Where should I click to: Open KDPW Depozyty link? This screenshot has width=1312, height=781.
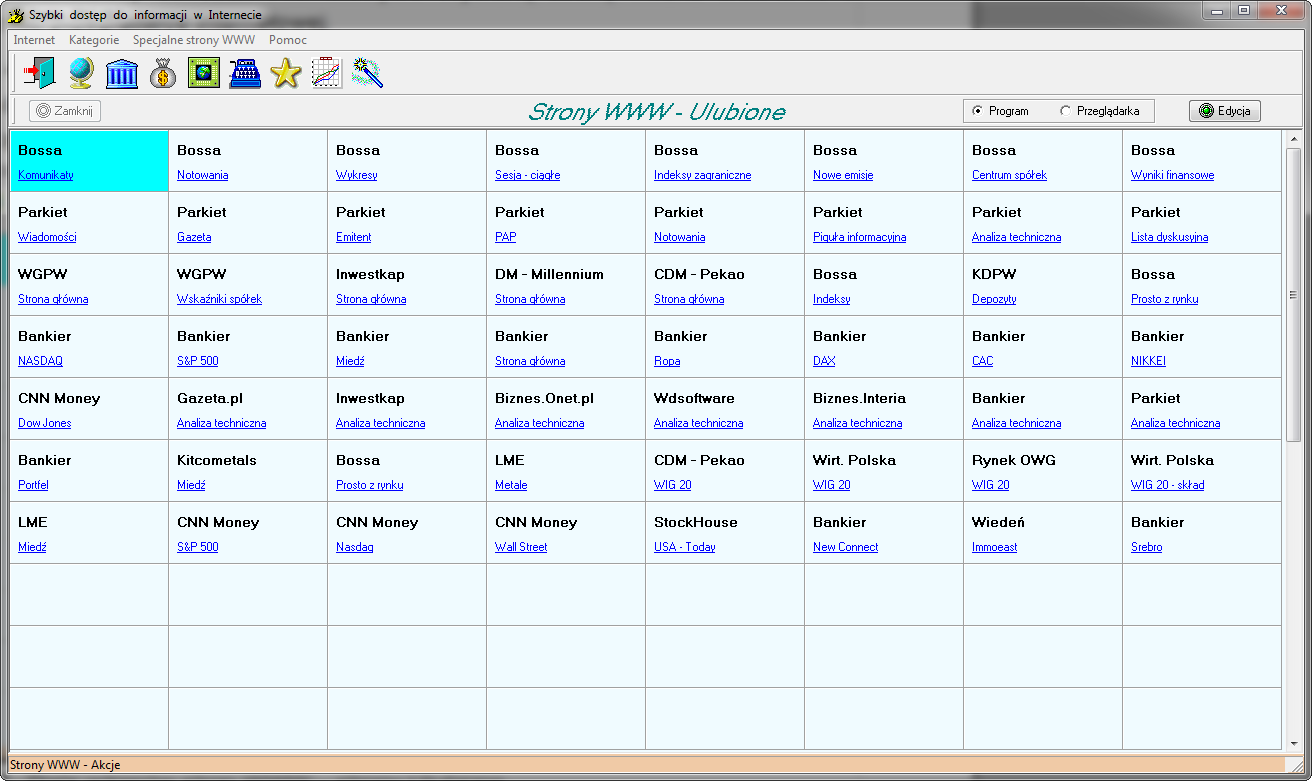994,299
